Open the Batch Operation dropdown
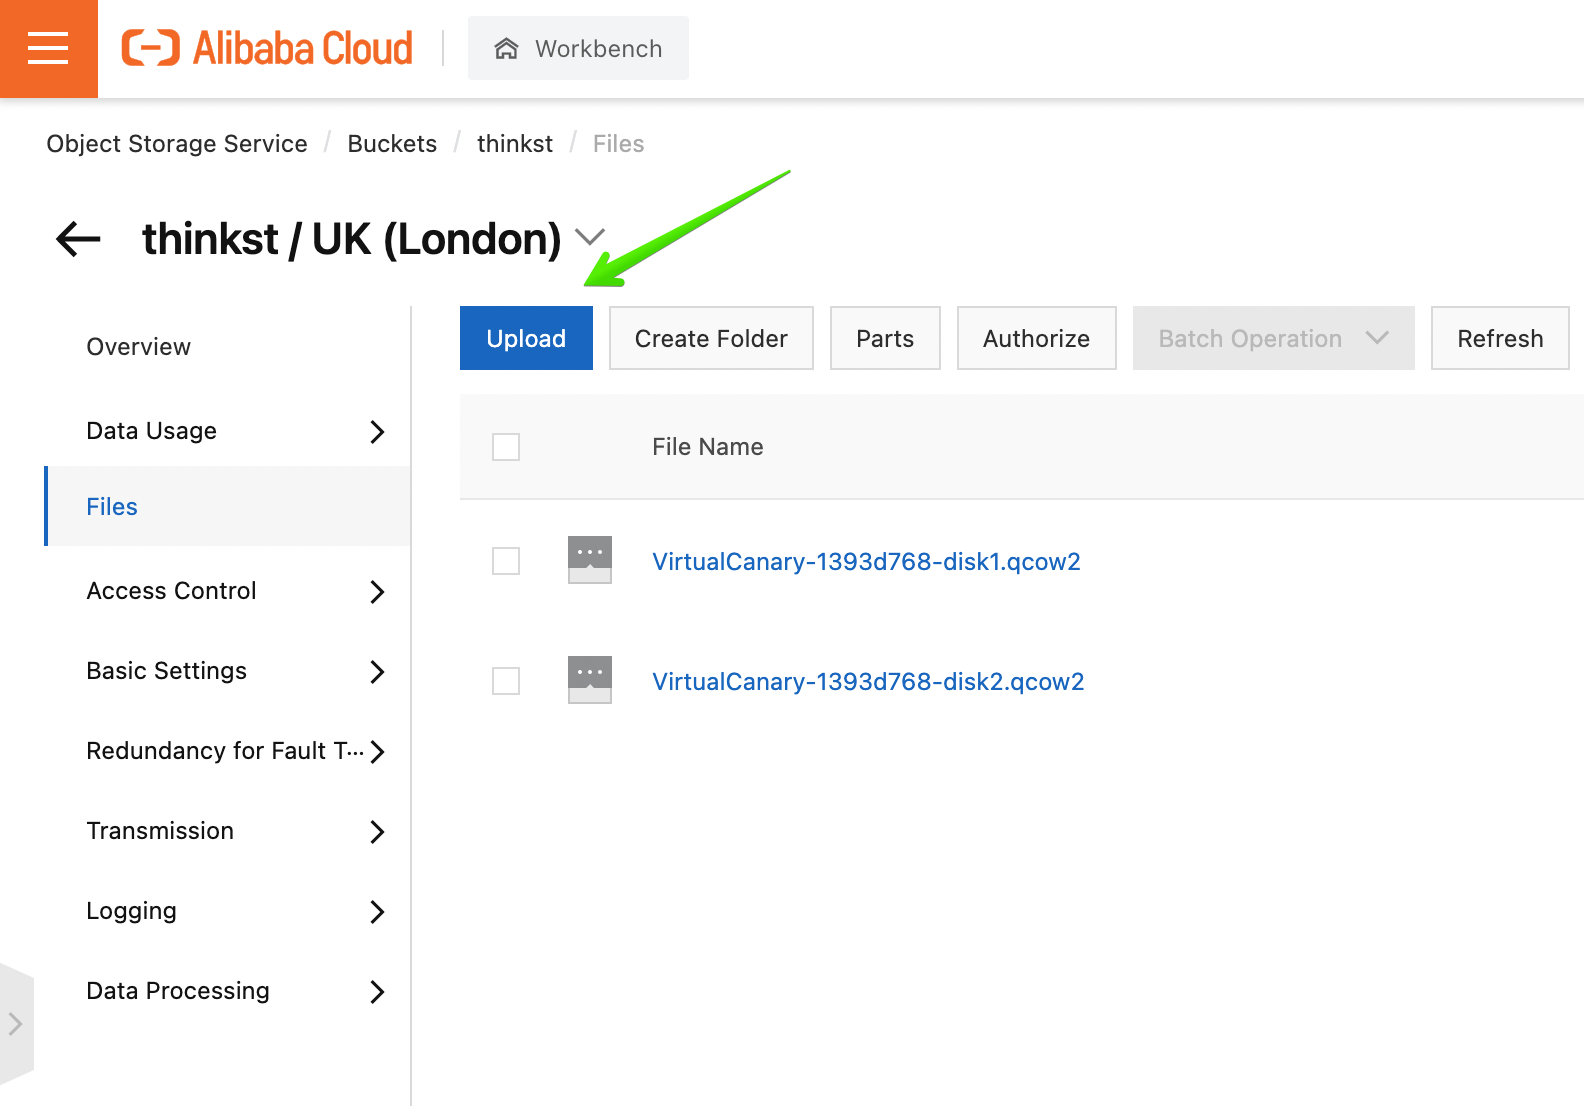The height and width of the screenshot is (1118, 1584). click(x=1273, y=338)
